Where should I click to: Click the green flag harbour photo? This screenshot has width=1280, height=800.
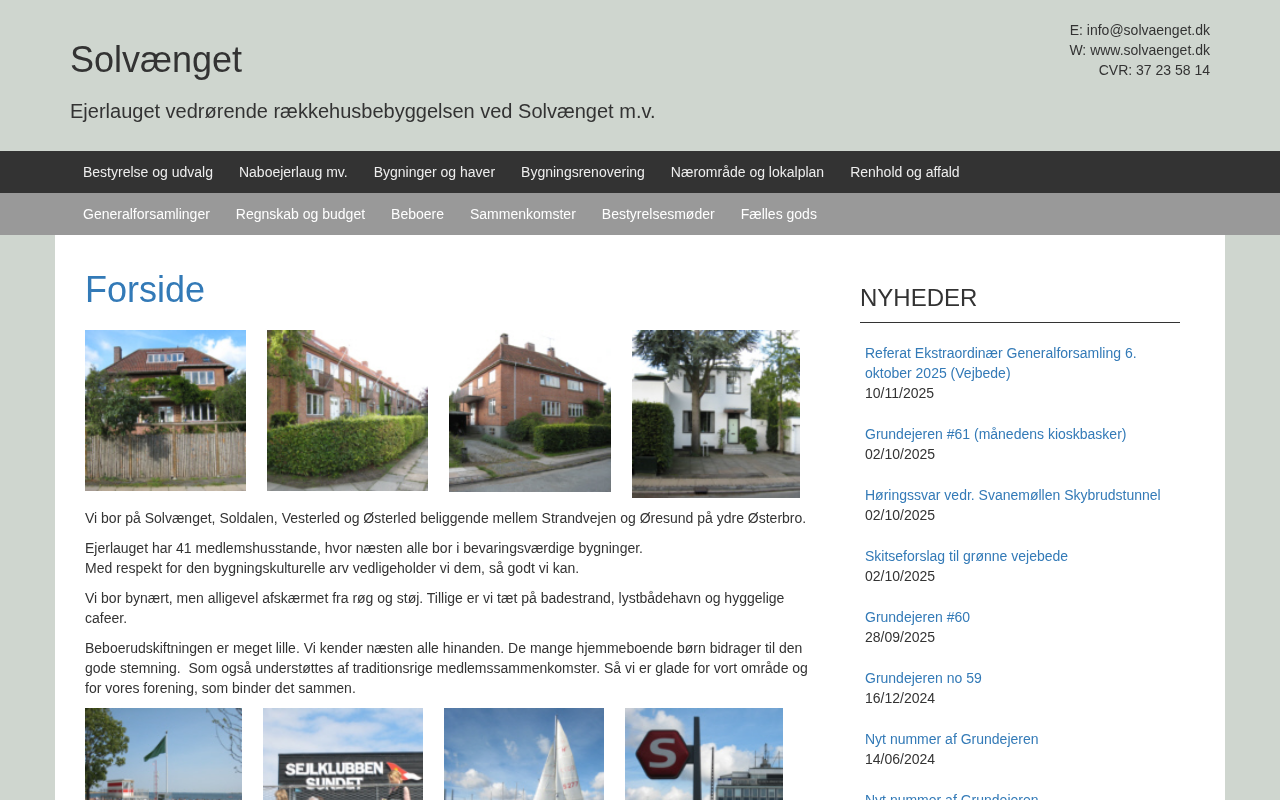[x=163, y=754]
